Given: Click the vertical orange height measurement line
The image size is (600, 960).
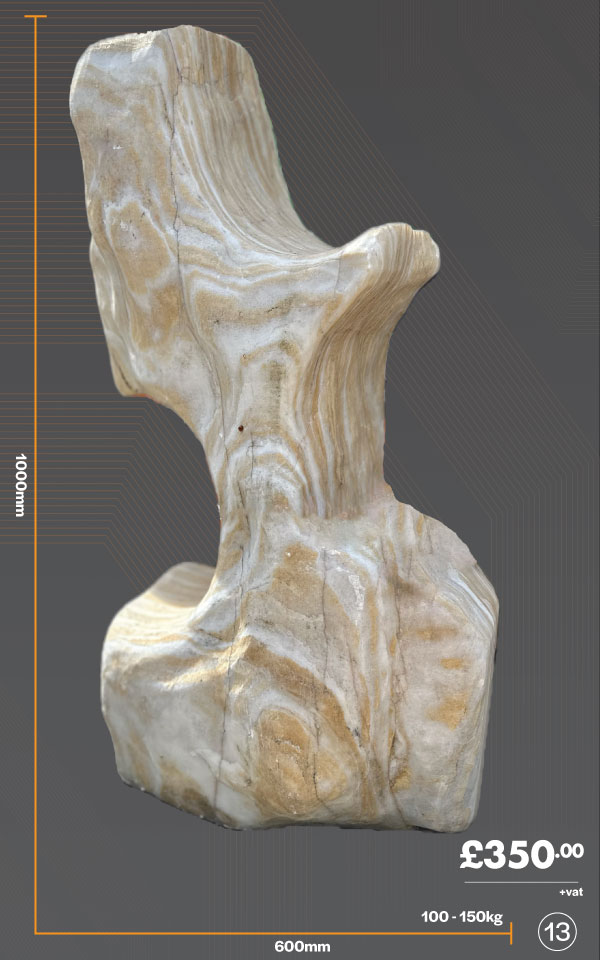Looking at the screenshot, I should coord(37,500).
